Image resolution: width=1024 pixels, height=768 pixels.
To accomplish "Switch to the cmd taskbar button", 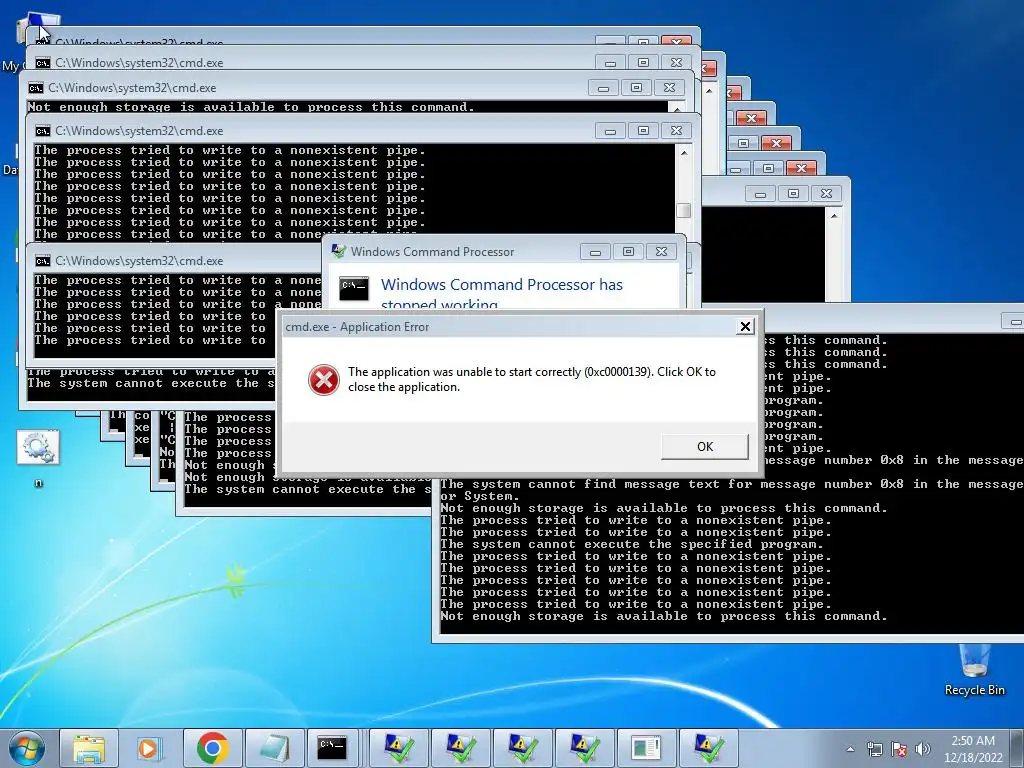I will [333, 748].
